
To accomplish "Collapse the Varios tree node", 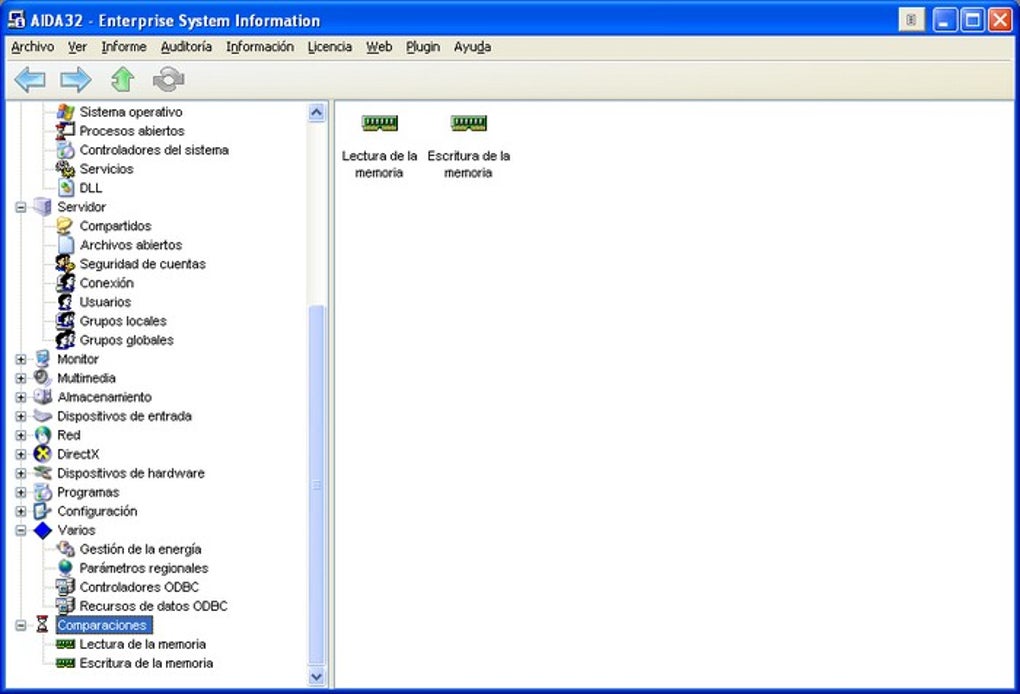I will click(21, 530).
